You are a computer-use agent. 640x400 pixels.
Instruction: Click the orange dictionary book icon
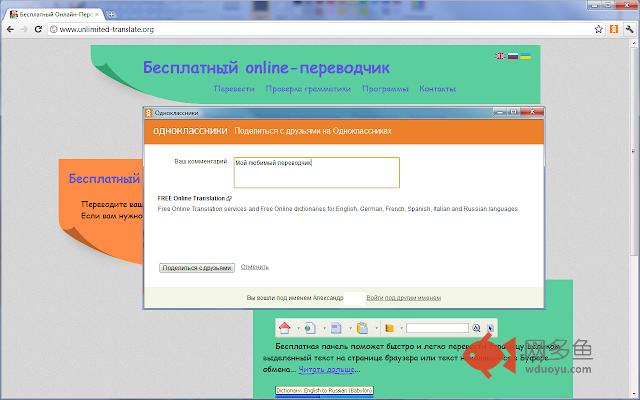pos(389,328)
